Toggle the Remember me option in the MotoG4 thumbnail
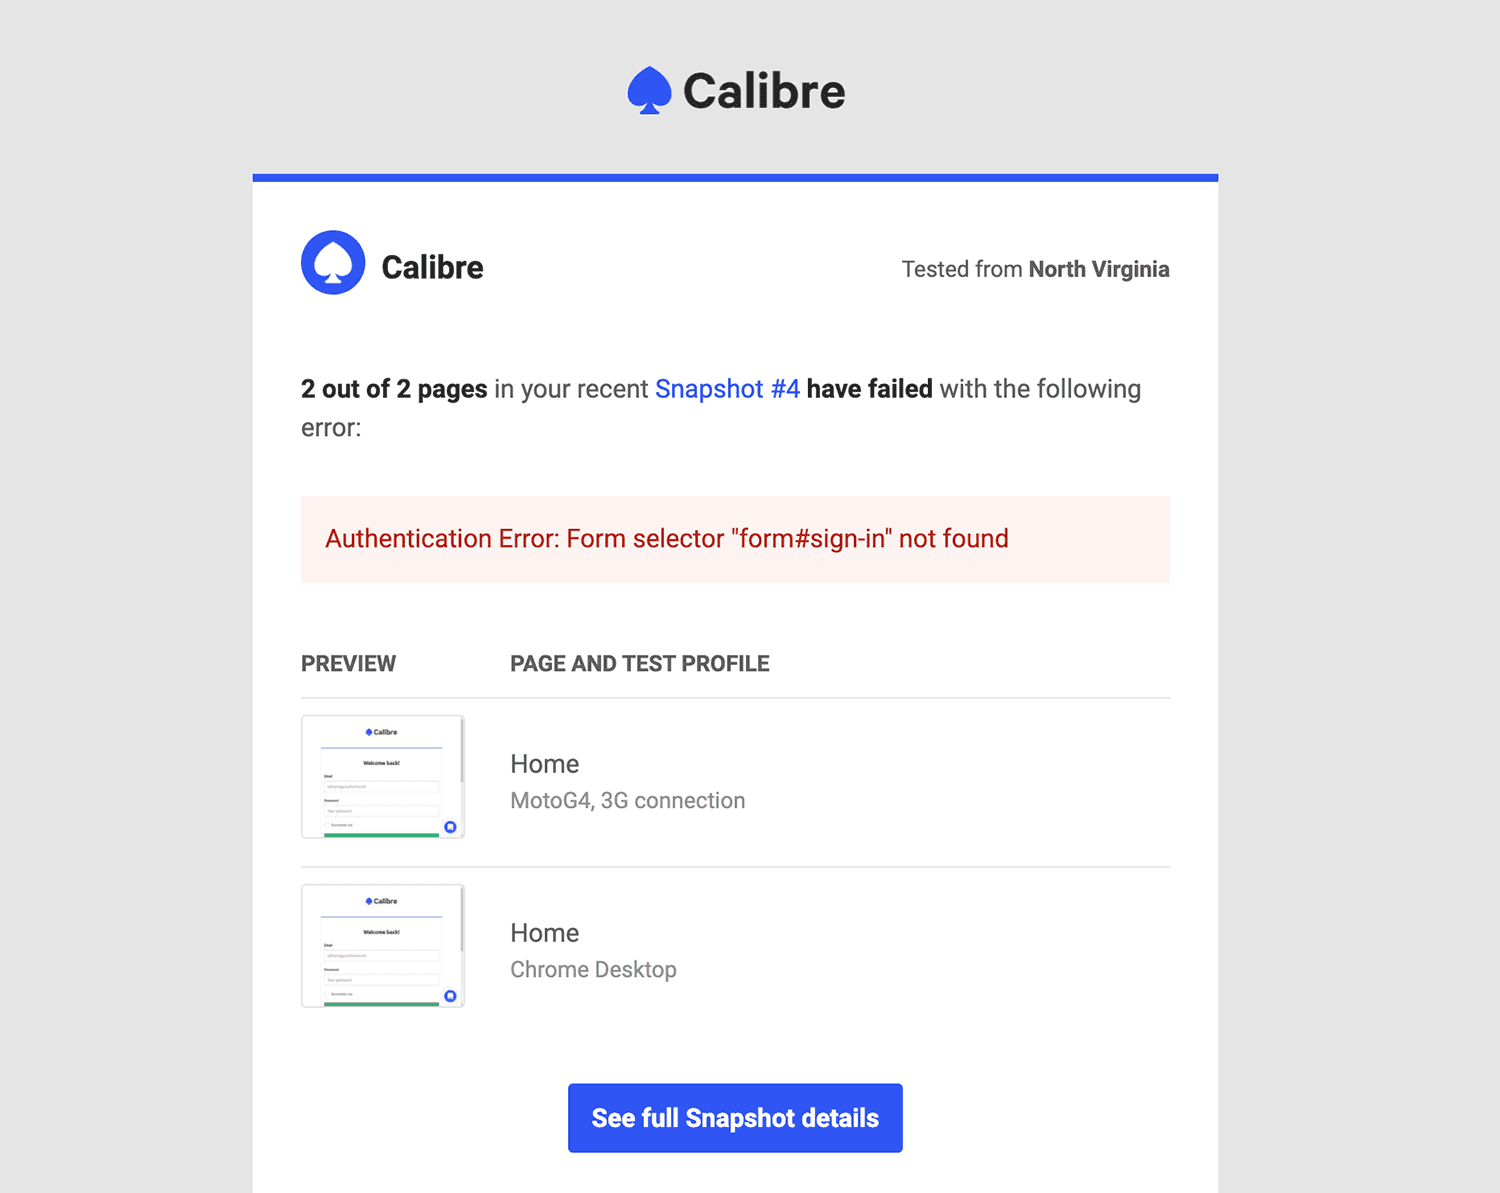 [x=328, y=824]
